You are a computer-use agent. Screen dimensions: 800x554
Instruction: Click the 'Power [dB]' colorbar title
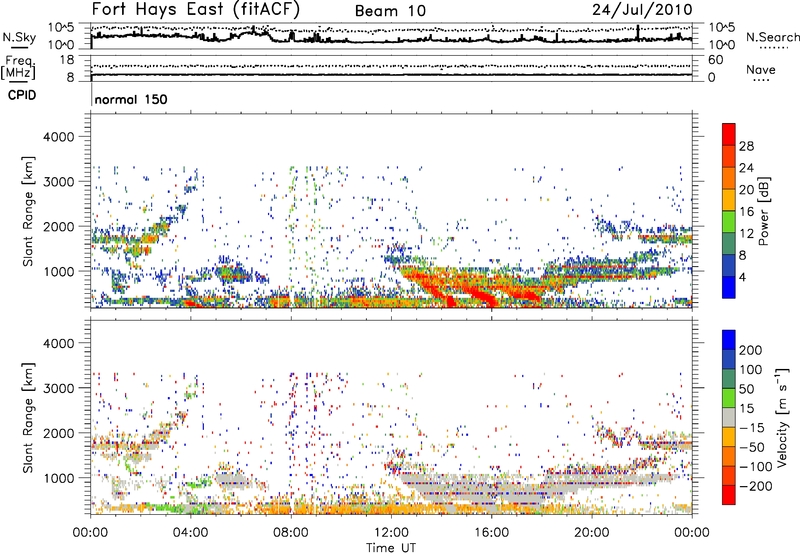(x=764, y=211)
